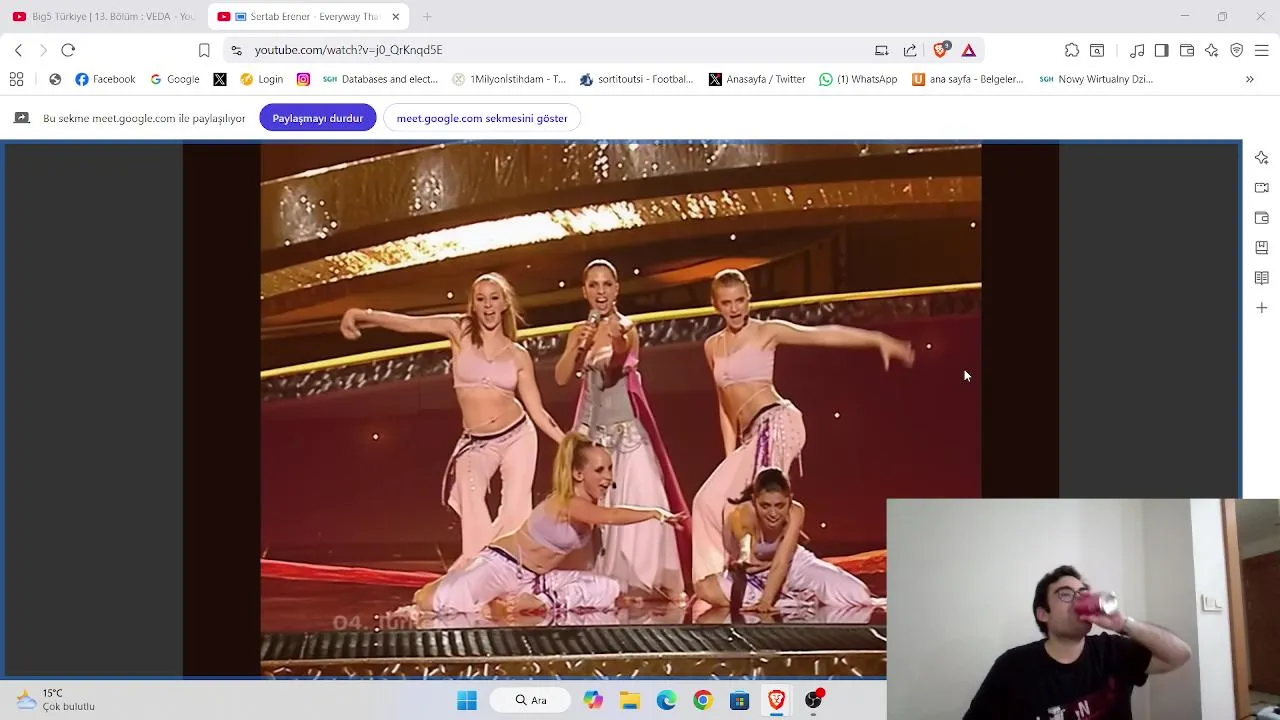Viewport: 1280px width, 720px height.
Task: Close the Sertab Erener tab
Action: tap(395, 16)
